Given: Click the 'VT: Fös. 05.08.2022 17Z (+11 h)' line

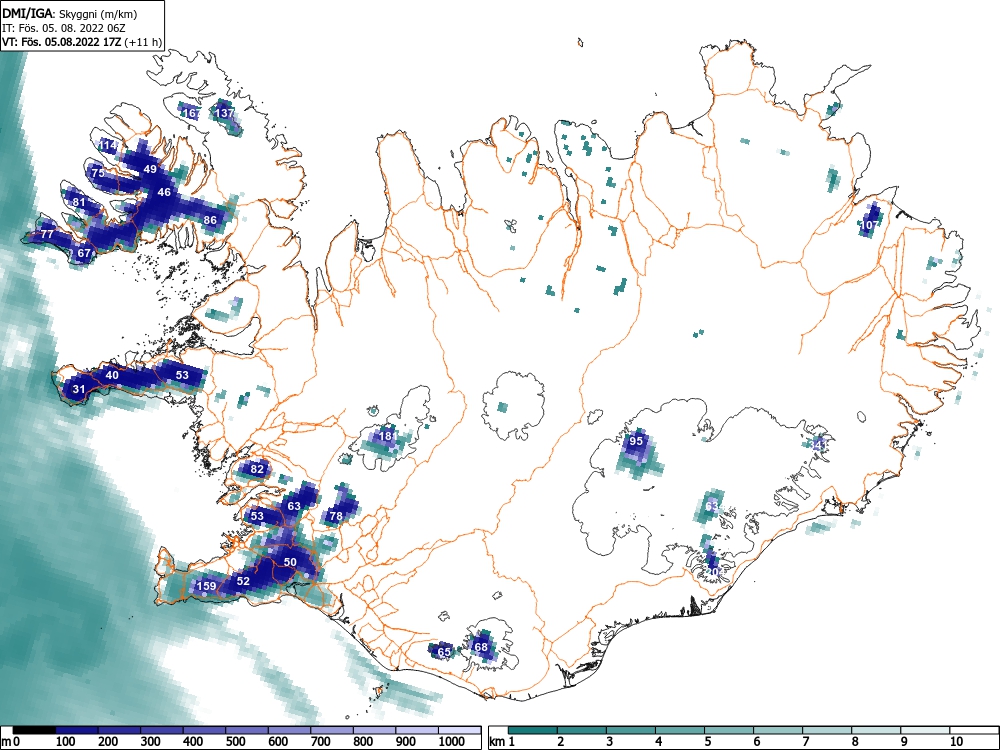Looking at the screenshot, I should [x=82, y=42].
